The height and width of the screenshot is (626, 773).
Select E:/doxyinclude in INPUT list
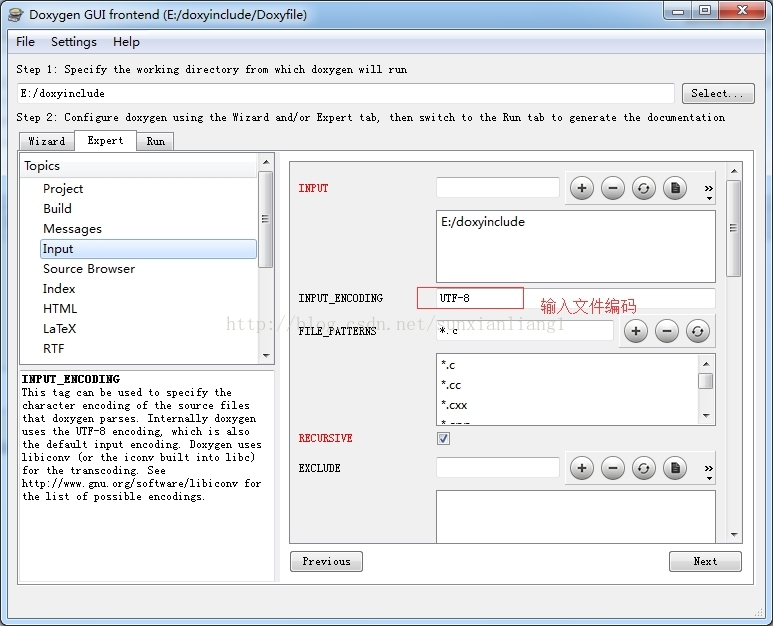click(483, 222)
